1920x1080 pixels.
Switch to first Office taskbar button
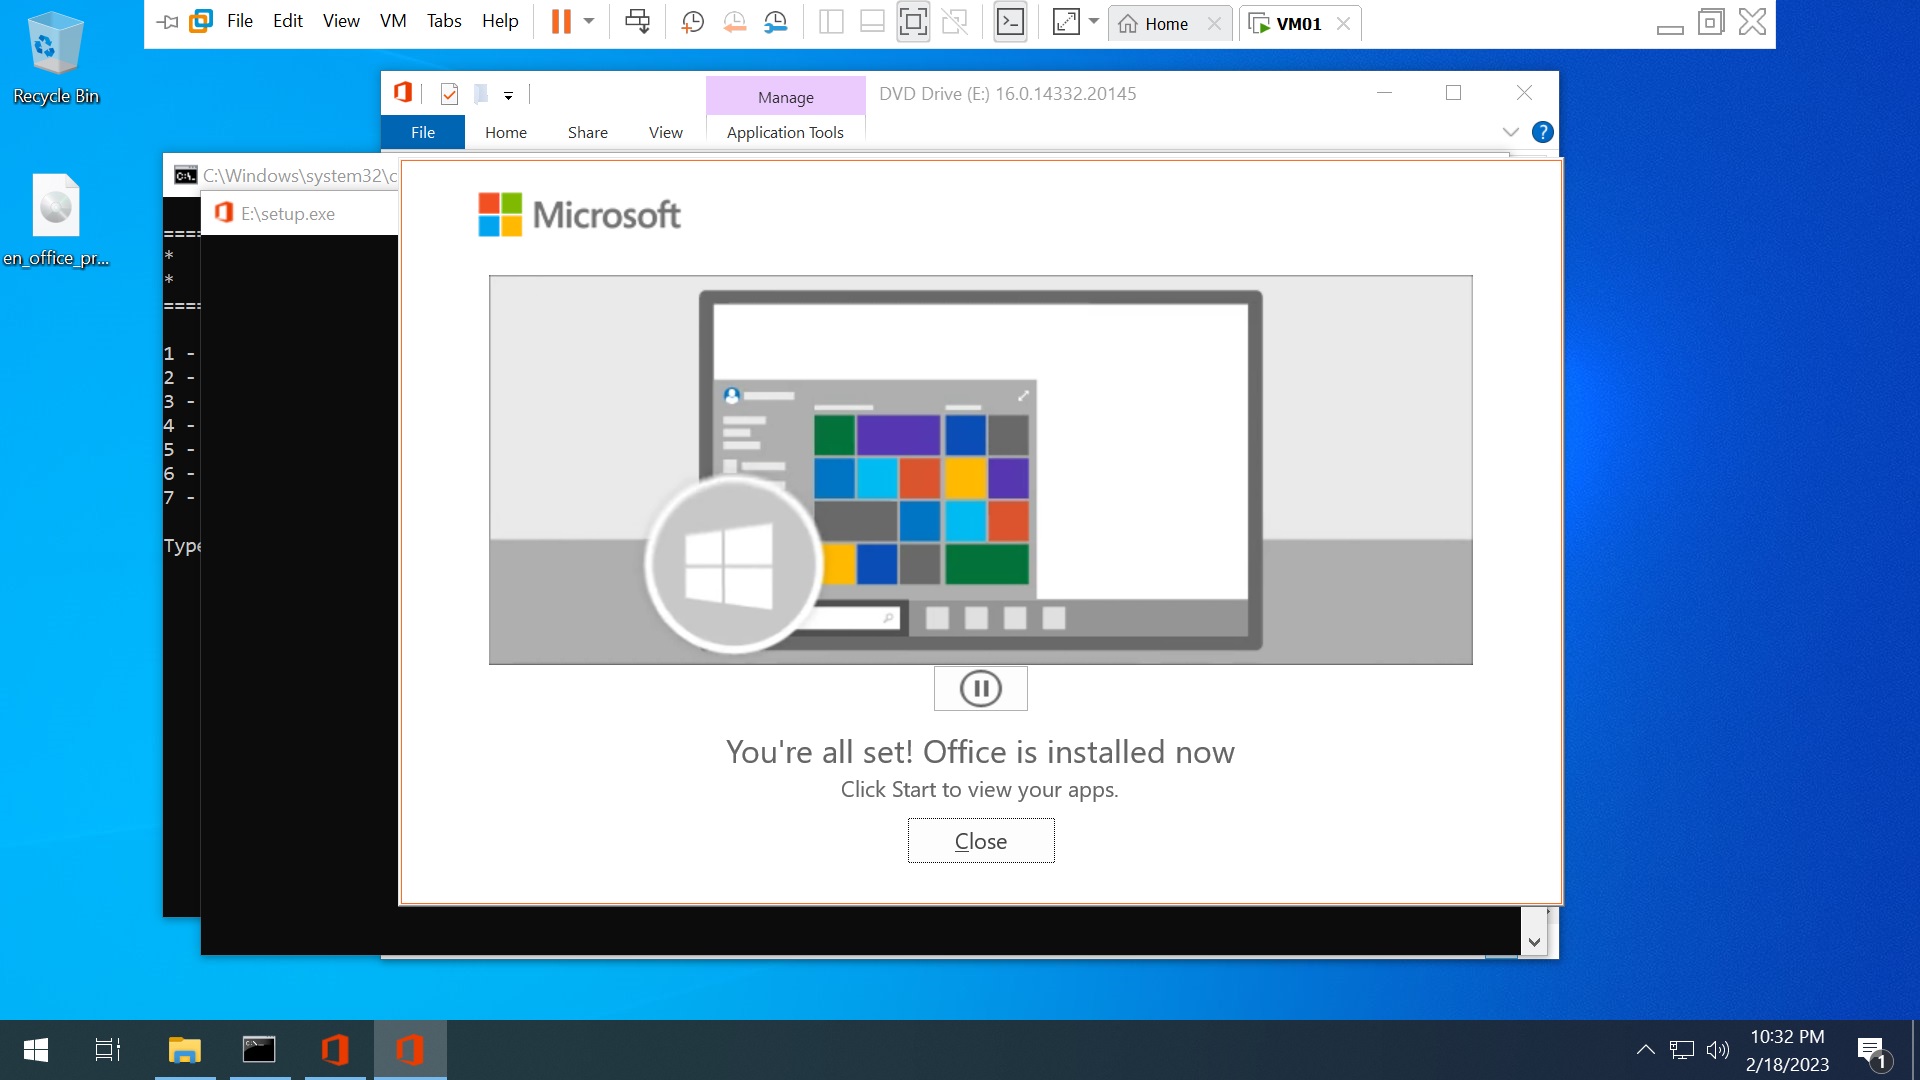pos(335,1050)
